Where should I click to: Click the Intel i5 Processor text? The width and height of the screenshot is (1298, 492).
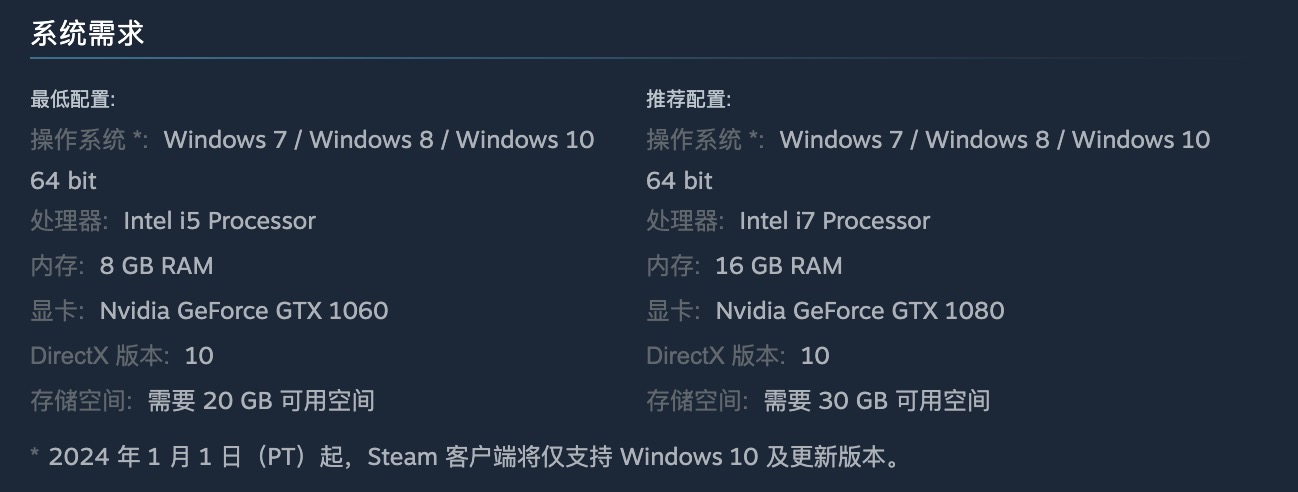click(219, 221)
